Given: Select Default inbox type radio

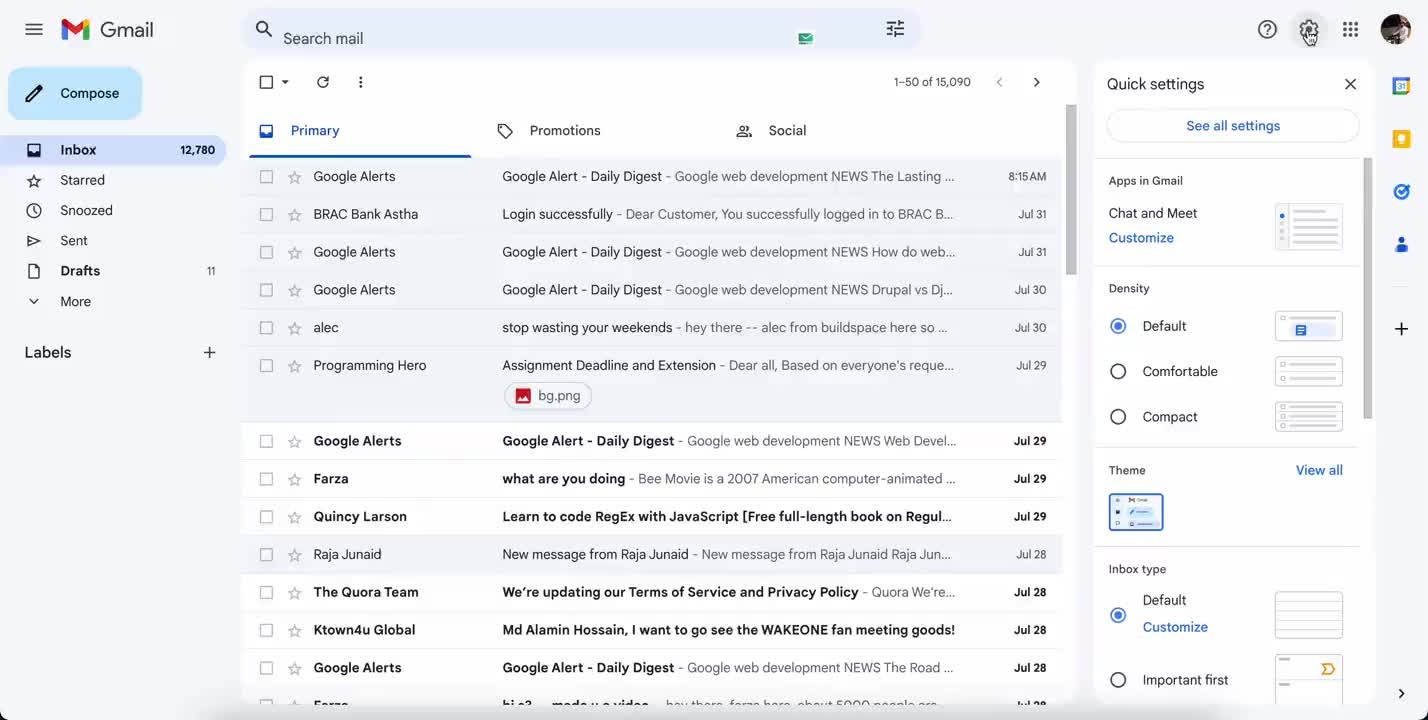Looking at the screenshot, I should [x=1118, y=614].
